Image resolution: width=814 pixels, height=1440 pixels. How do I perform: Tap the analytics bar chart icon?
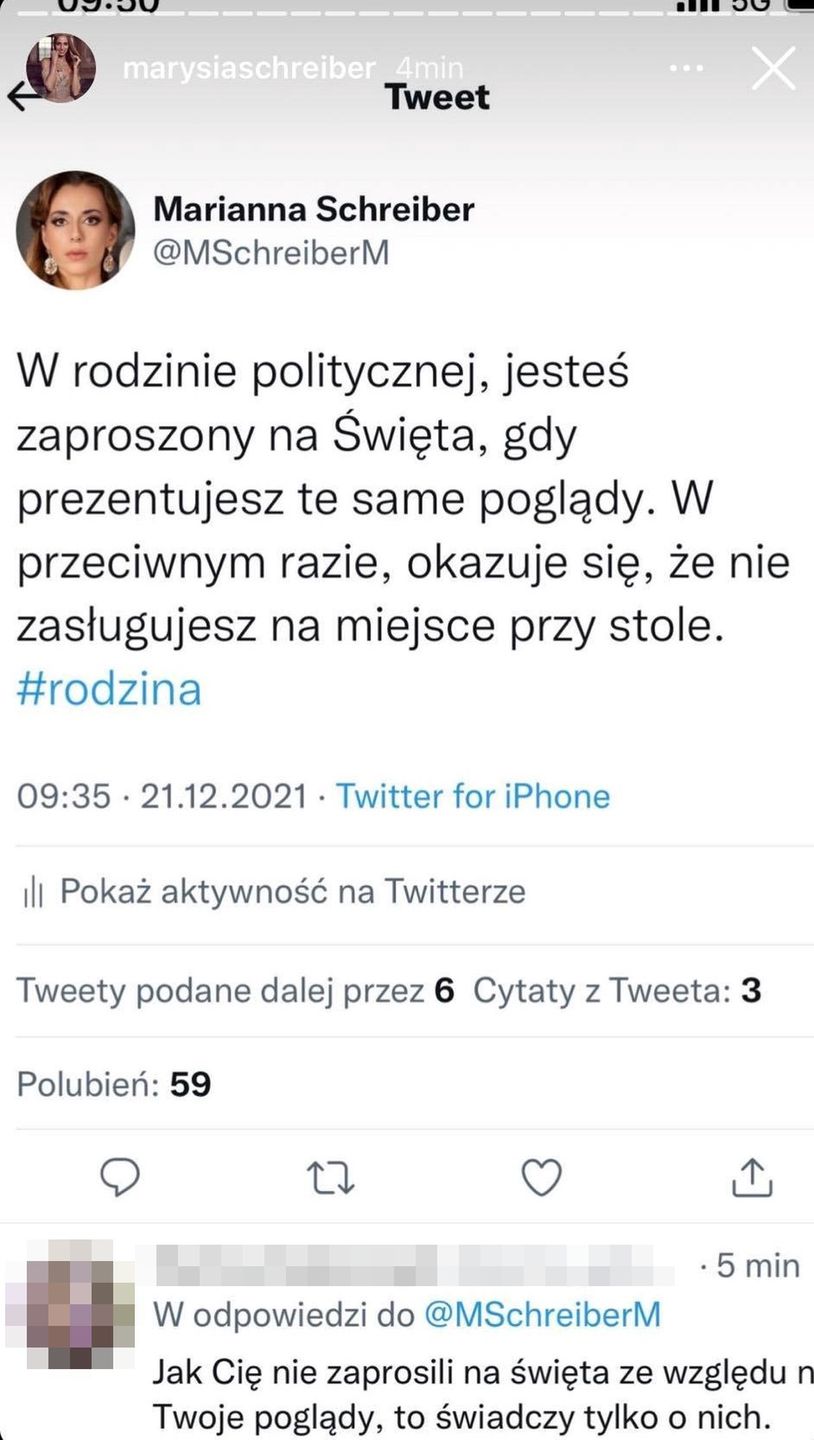click(32, 892)
